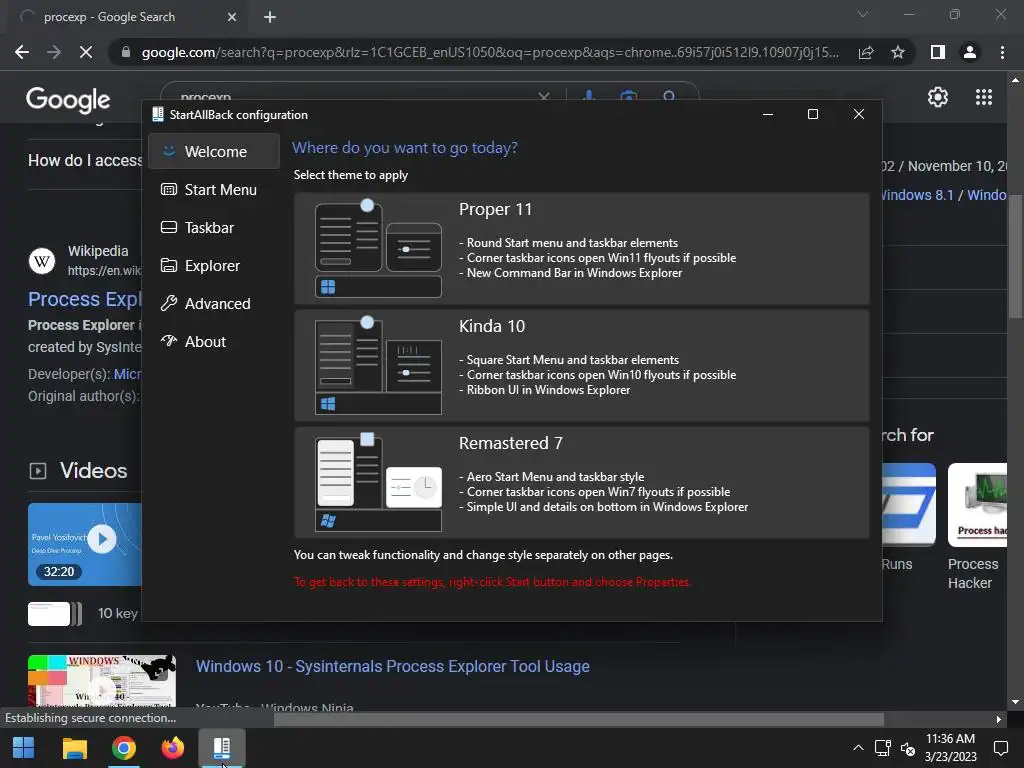Close the procexp Google Search tab
Viewport: 1024px width, 768px height.
tap(231, 17)
